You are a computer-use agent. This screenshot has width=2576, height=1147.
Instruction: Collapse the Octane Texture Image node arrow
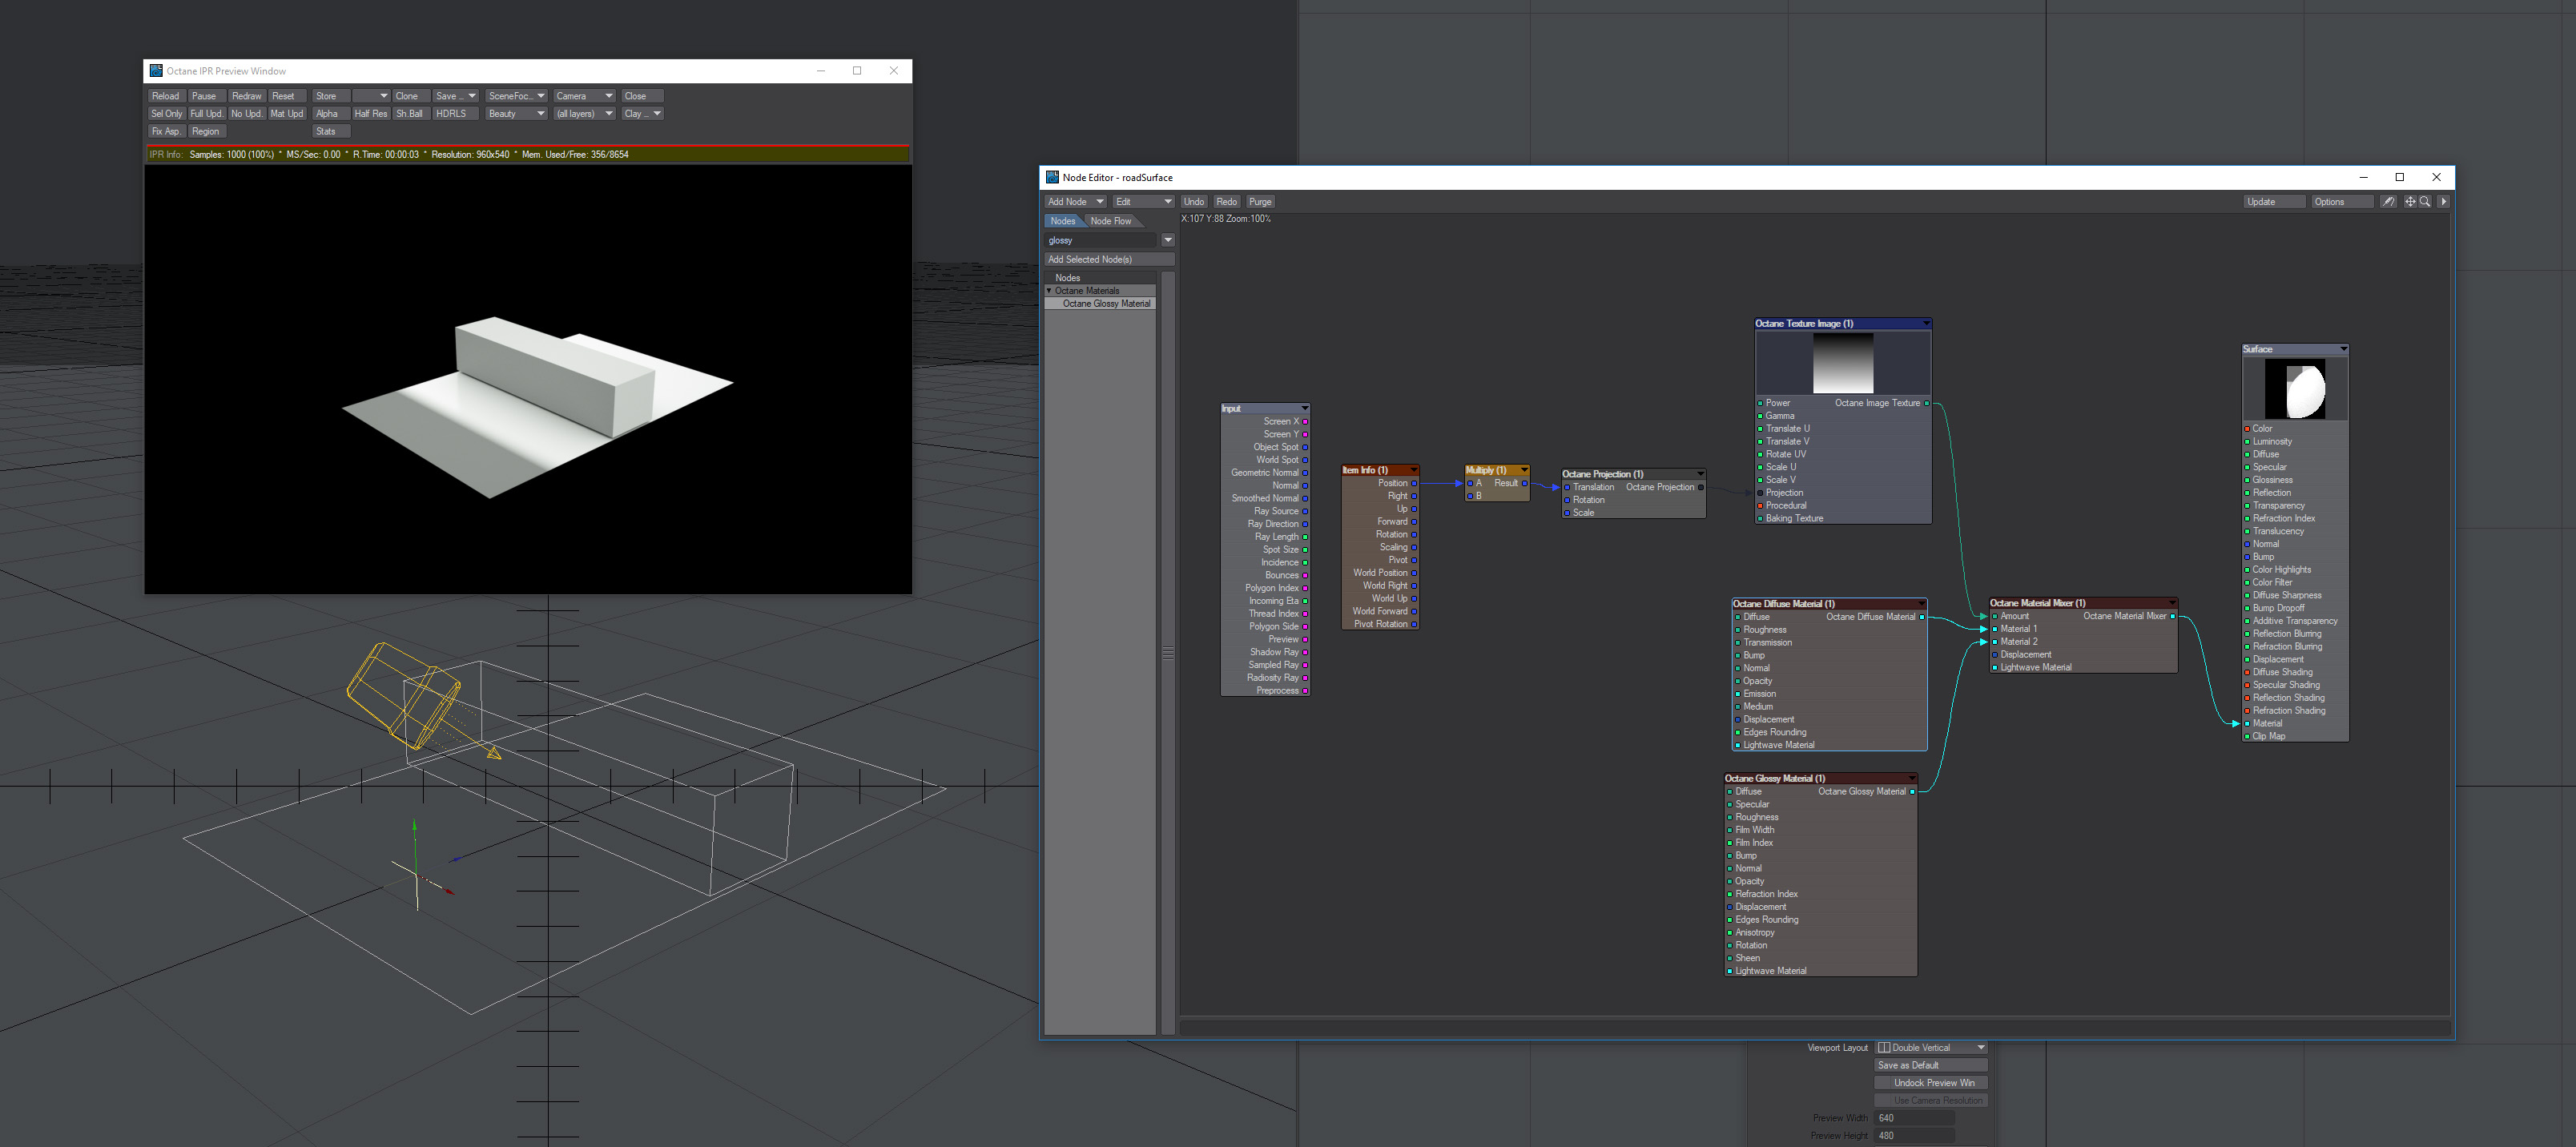(x=1926, y=324)
